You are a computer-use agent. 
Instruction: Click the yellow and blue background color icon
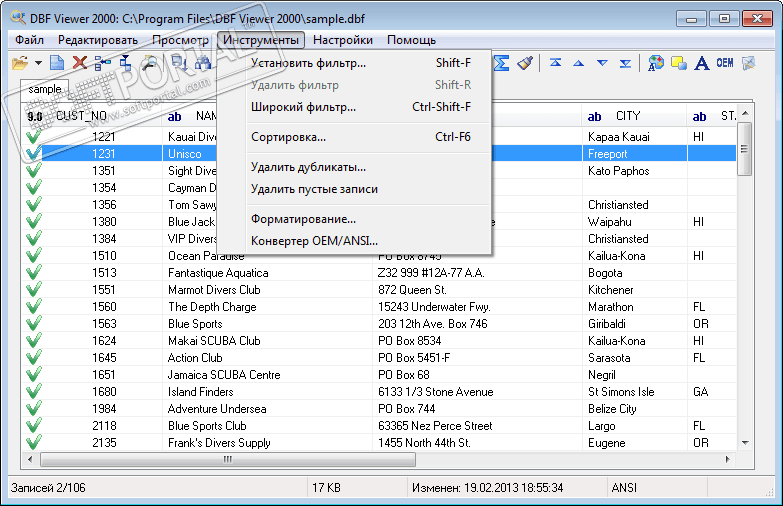click(x=679, y=63)
